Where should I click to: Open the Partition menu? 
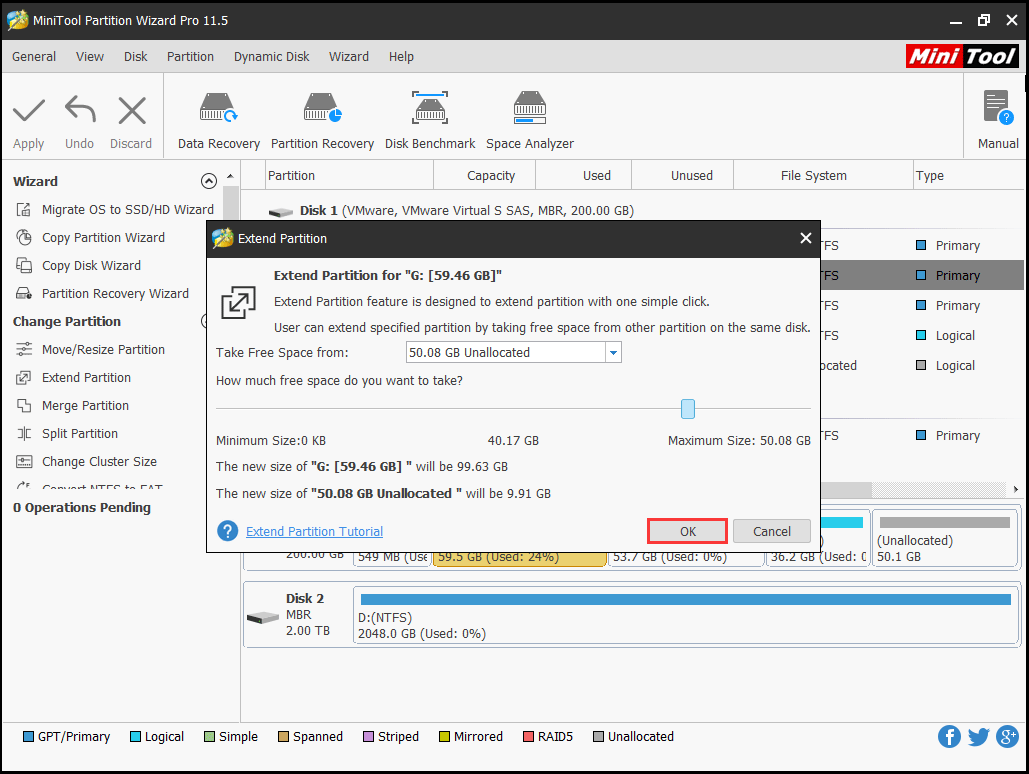tap(190, 57)
